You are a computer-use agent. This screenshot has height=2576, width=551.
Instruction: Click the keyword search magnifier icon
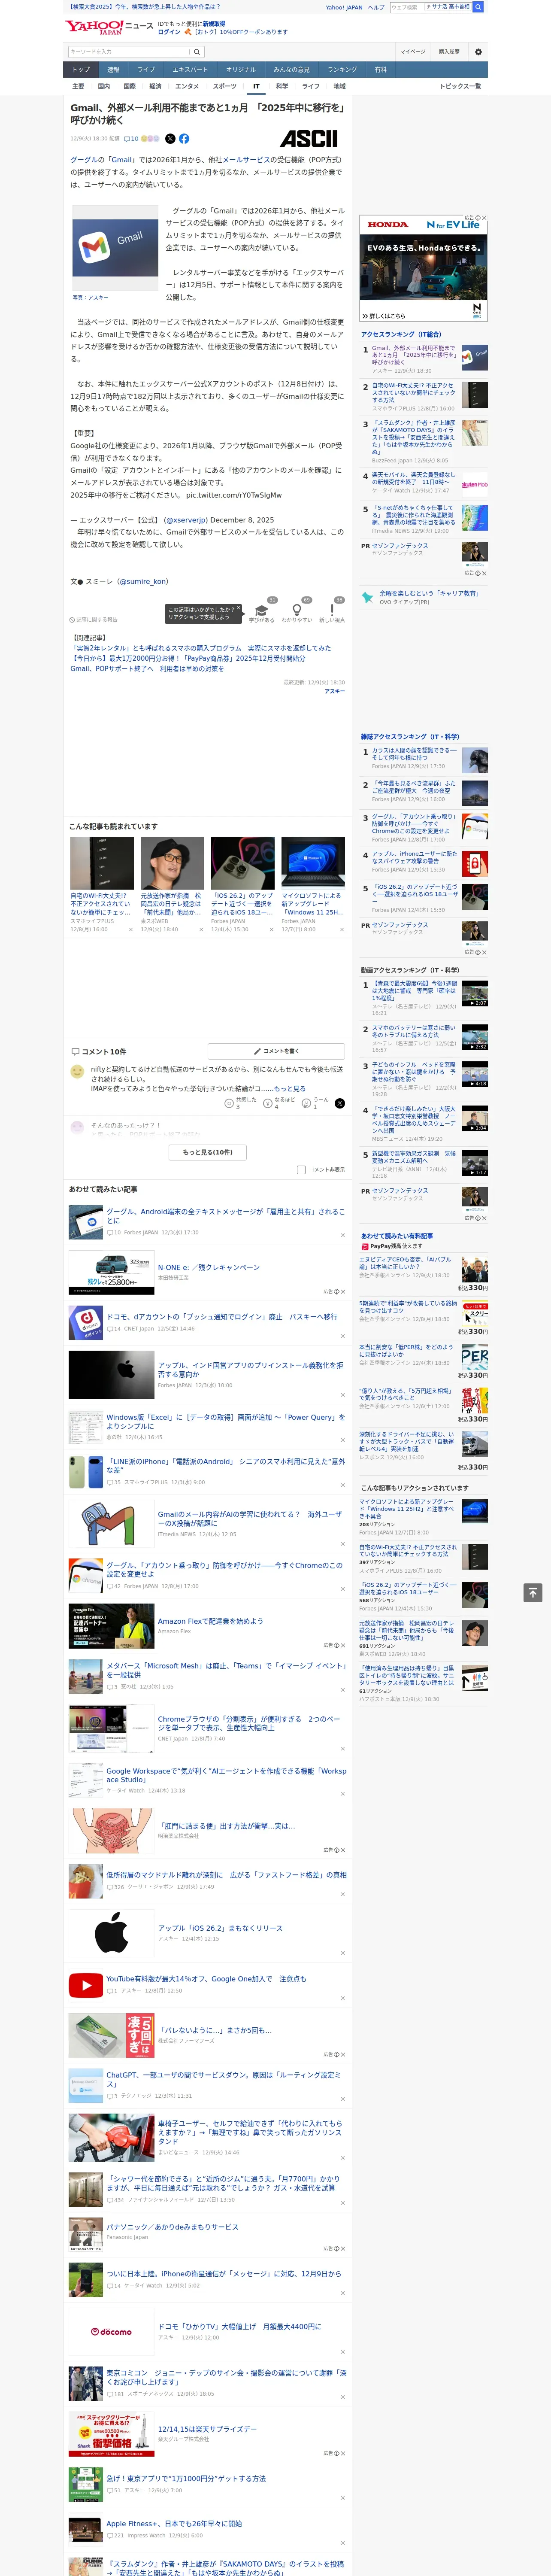click(197, 52)
